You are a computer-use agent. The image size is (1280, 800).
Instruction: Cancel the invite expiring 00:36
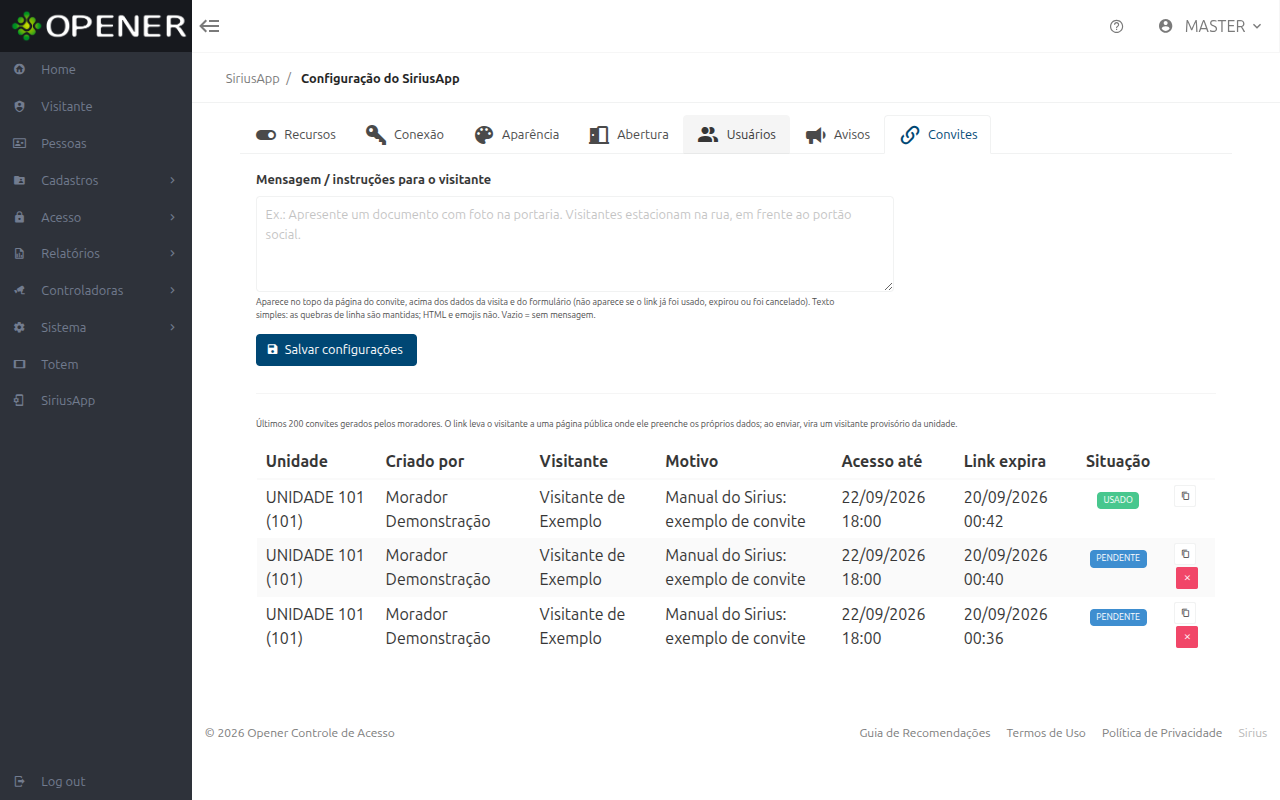(x=1187, y=637)
